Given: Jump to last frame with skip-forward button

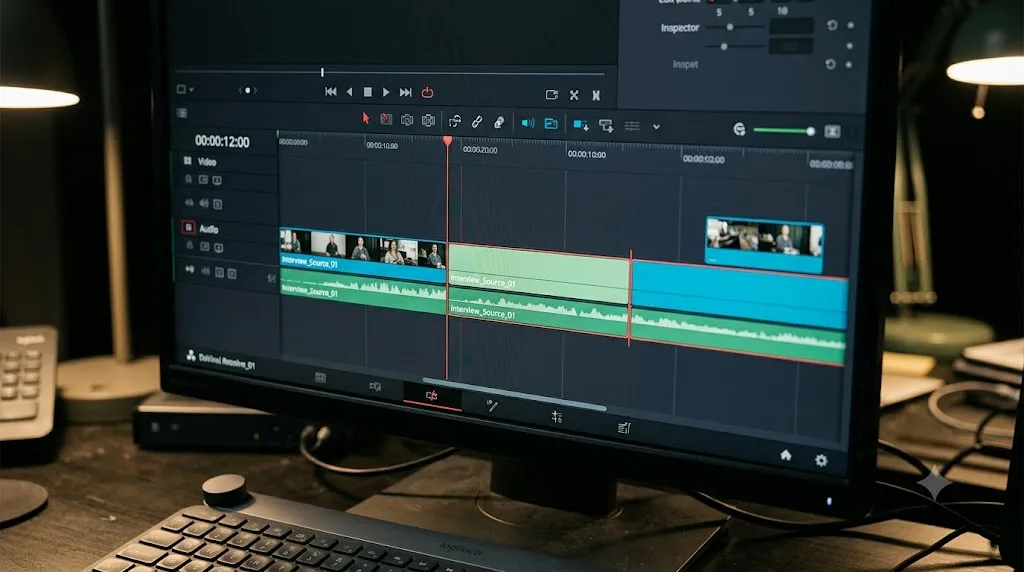Looking at the screenshot, I should pos(406,93).
